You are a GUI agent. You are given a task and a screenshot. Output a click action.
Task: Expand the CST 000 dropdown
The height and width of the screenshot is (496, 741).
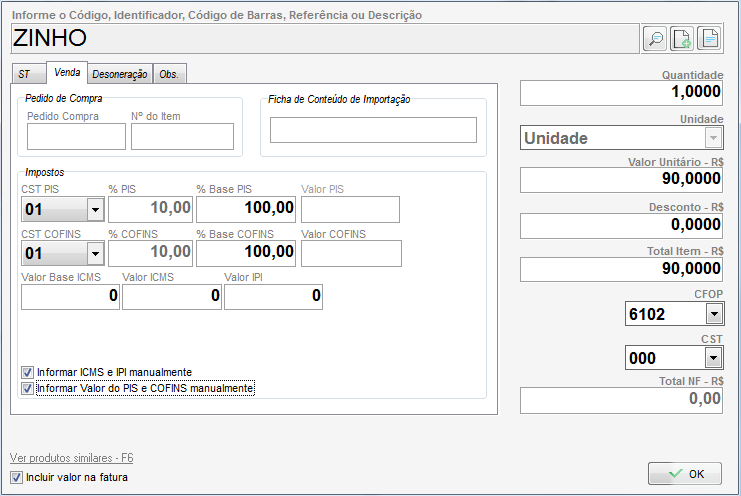point(712,358)
